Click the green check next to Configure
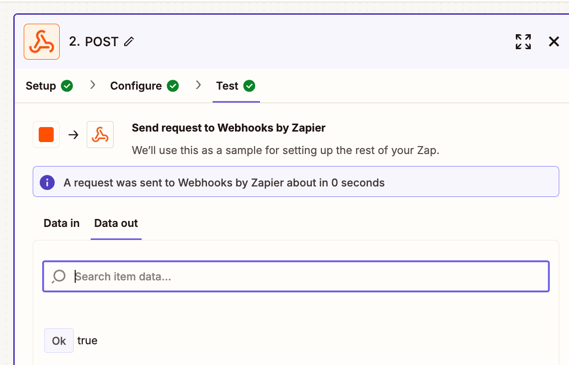569x365 pixels. coord(173,86)
